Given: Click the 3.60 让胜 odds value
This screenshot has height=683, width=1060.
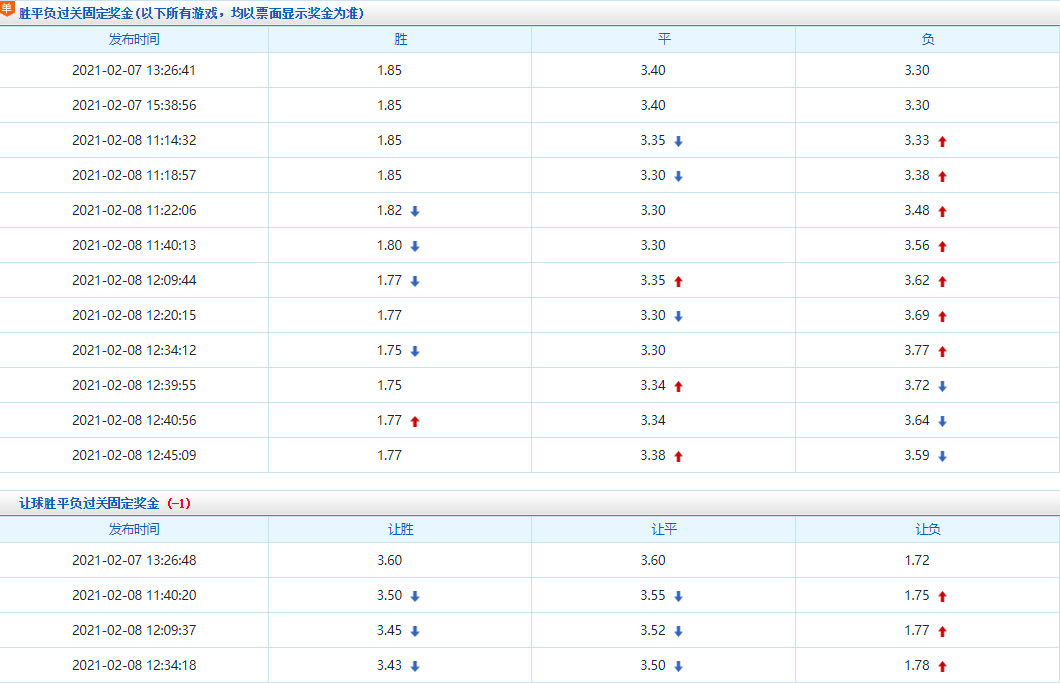Looking at the screenshot, I should pos(389,561).
